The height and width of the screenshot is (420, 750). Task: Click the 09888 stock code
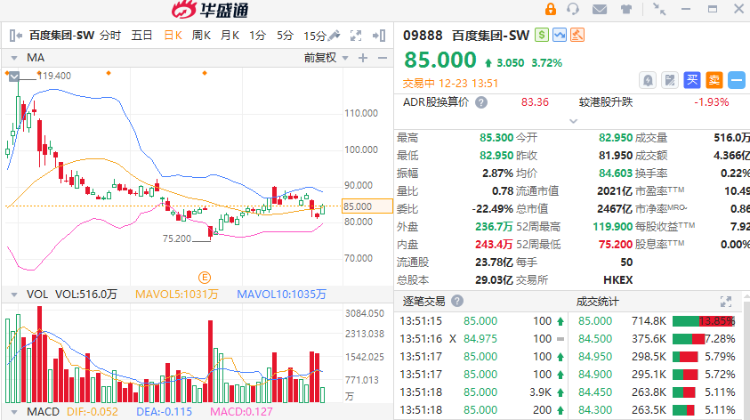(x=423, y=35)
